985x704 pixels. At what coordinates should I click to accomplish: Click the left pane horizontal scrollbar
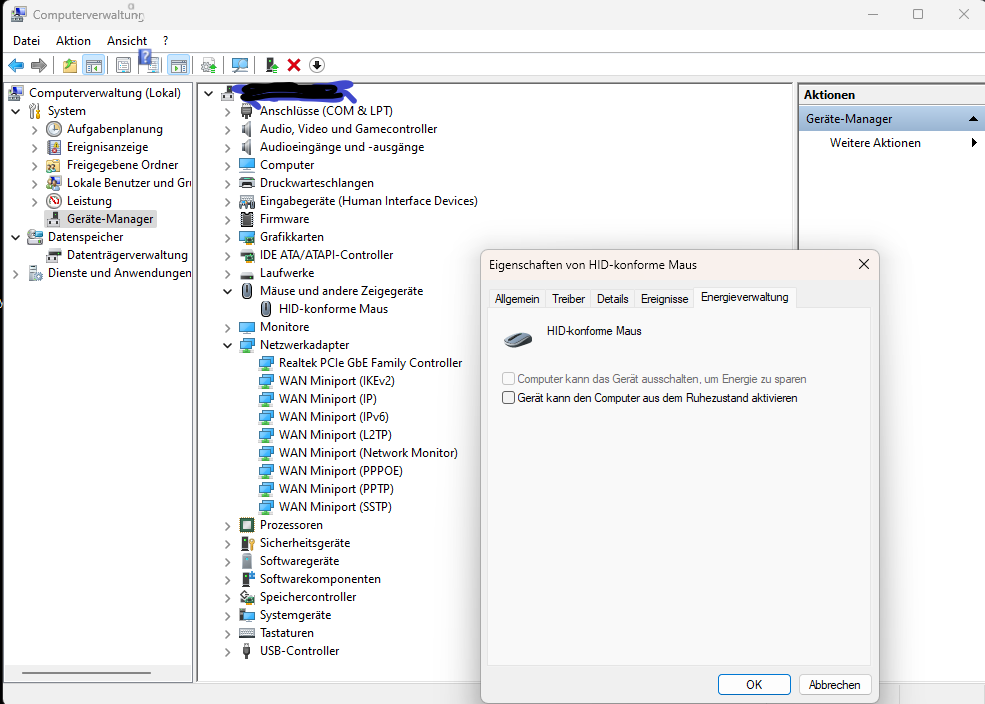point(86,673)
